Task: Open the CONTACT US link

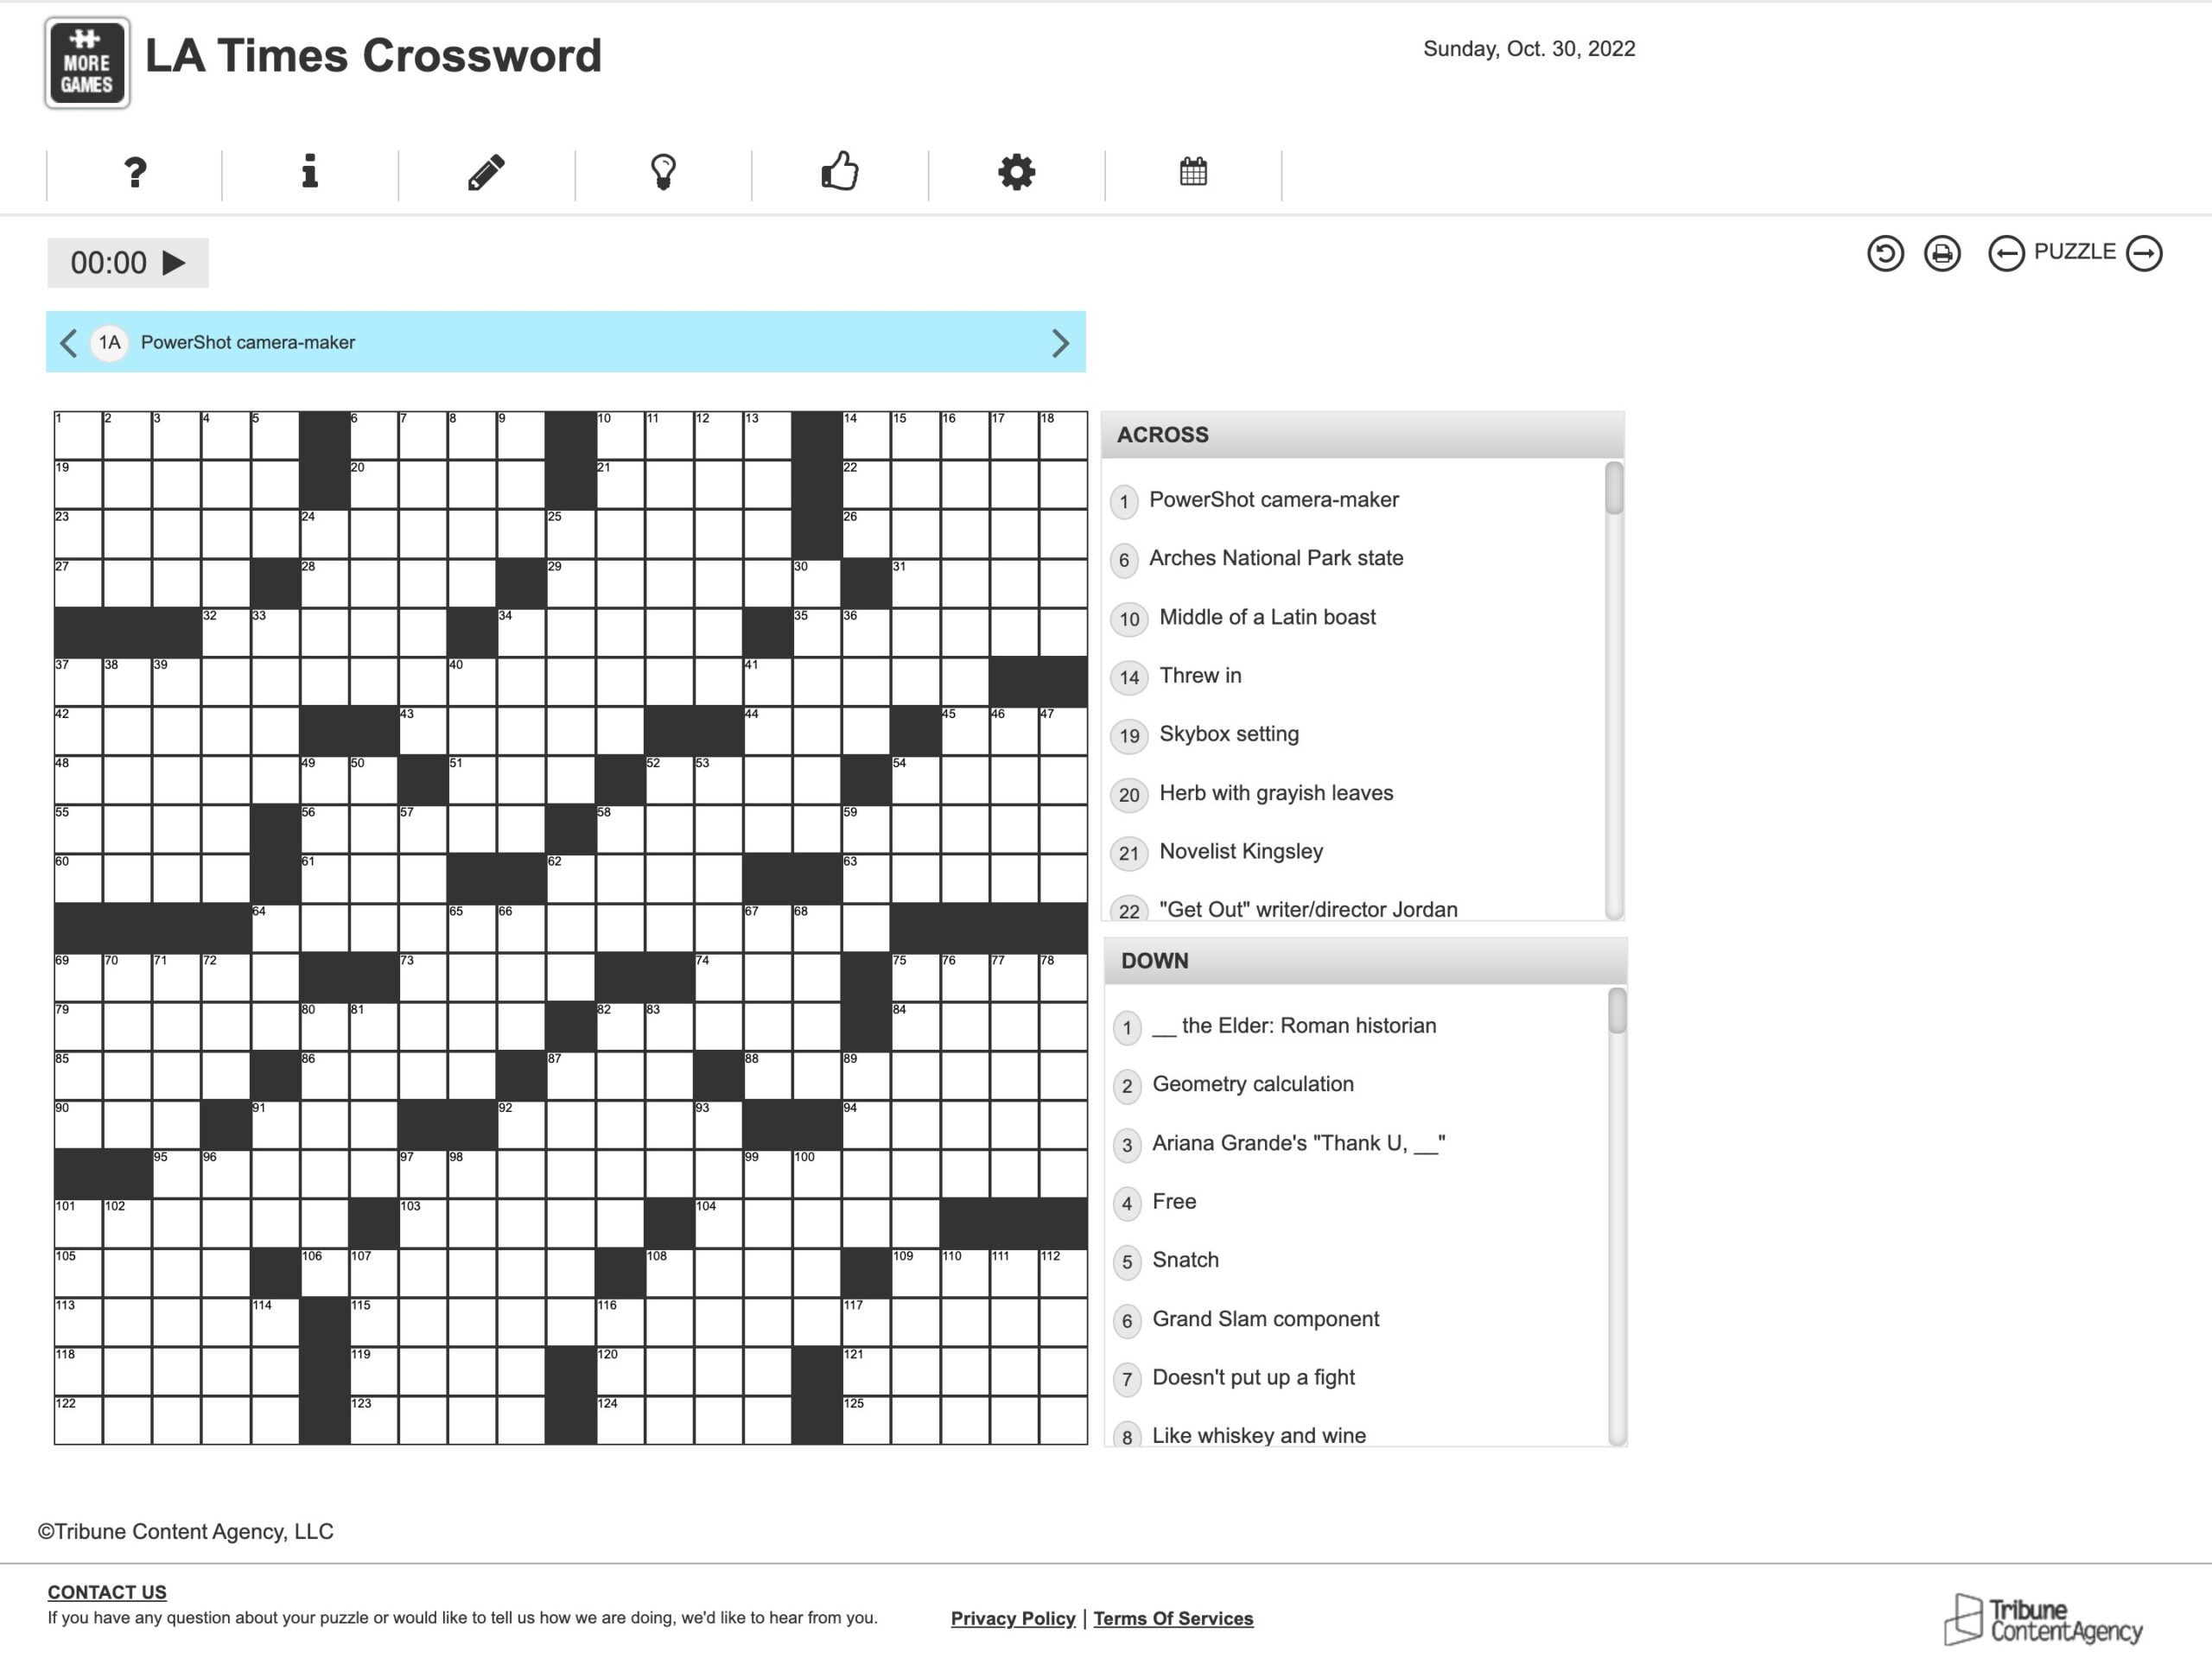Action: pos(107,1592)
